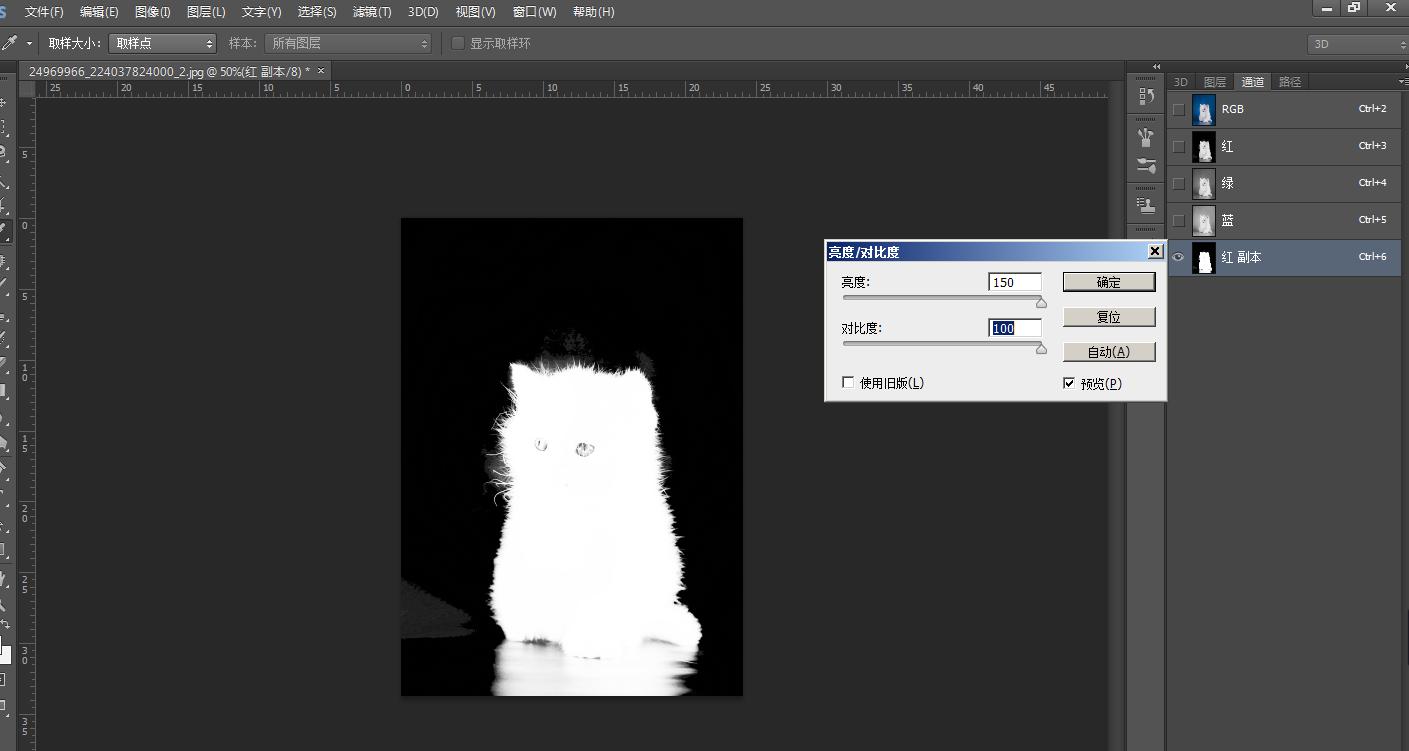Click the 绿 channel thumbnail
Viewport: 1409px width, 751px height.
point(1204,183)
